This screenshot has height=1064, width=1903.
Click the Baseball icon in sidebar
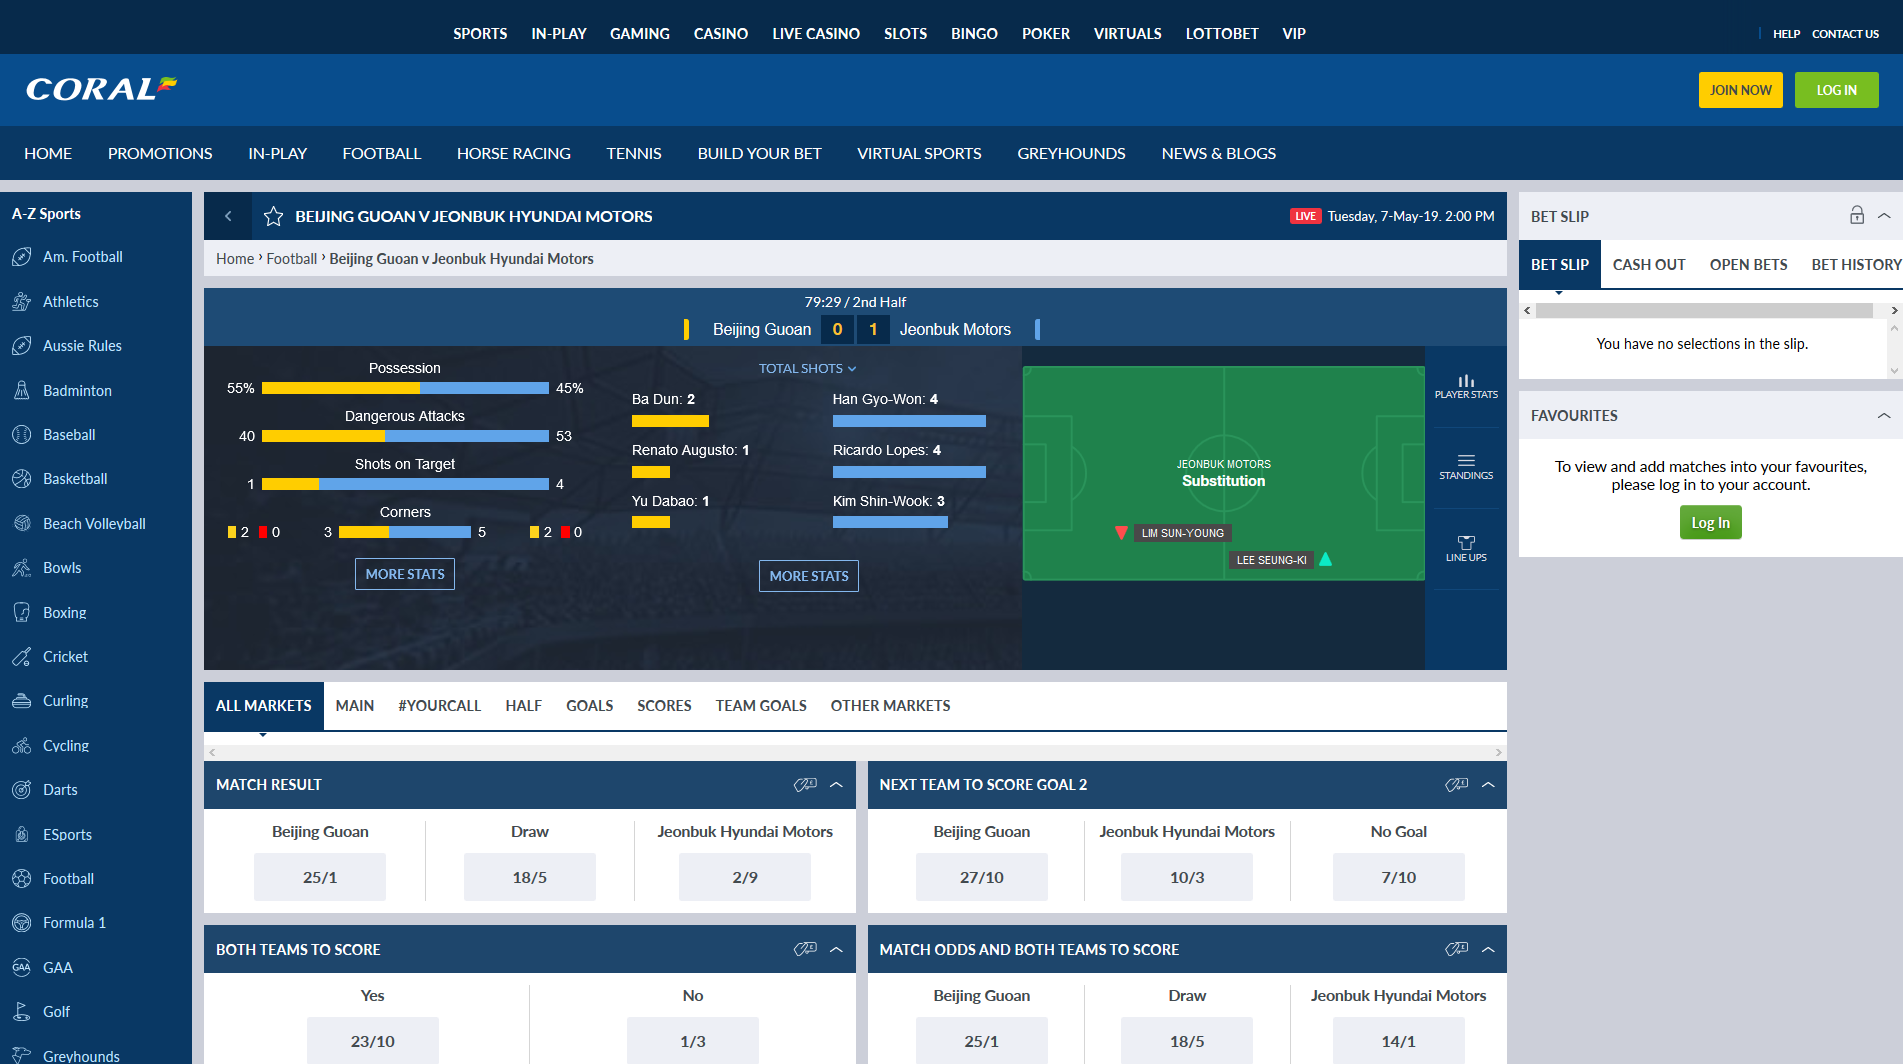click(x=22, y=435)
